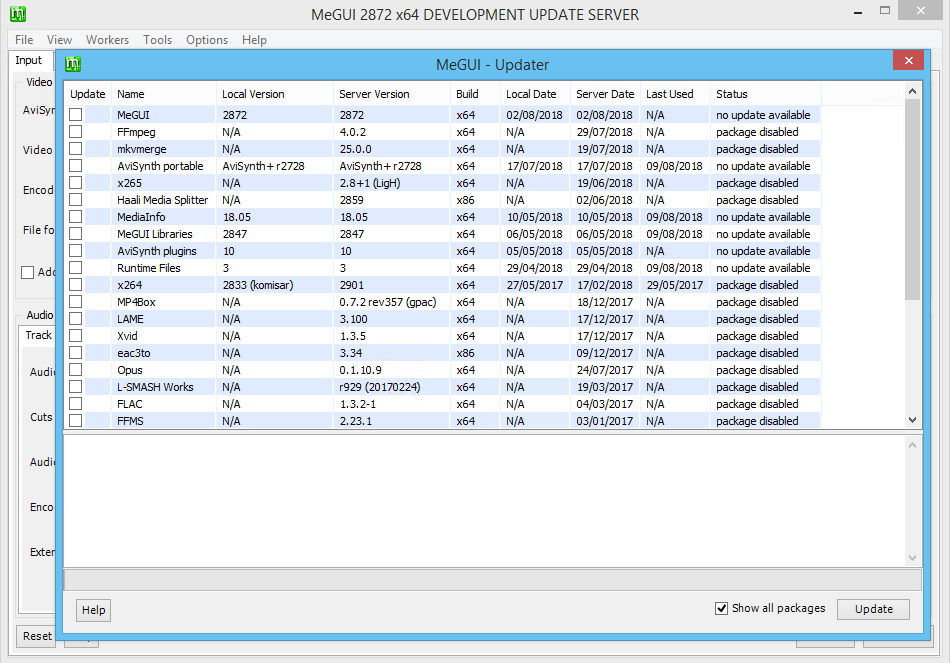
Task: Click the Help button in Updater dialog
Action: coord(93,610)
